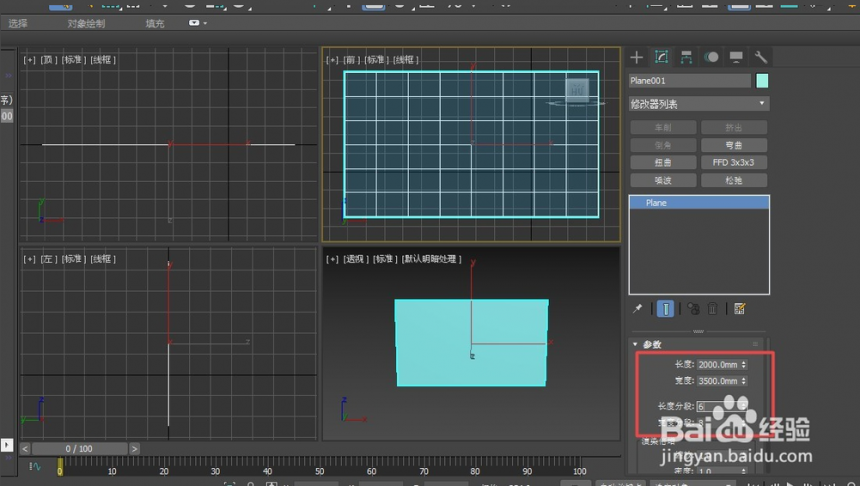Open the Motion command panel tab

click(711, 57)
